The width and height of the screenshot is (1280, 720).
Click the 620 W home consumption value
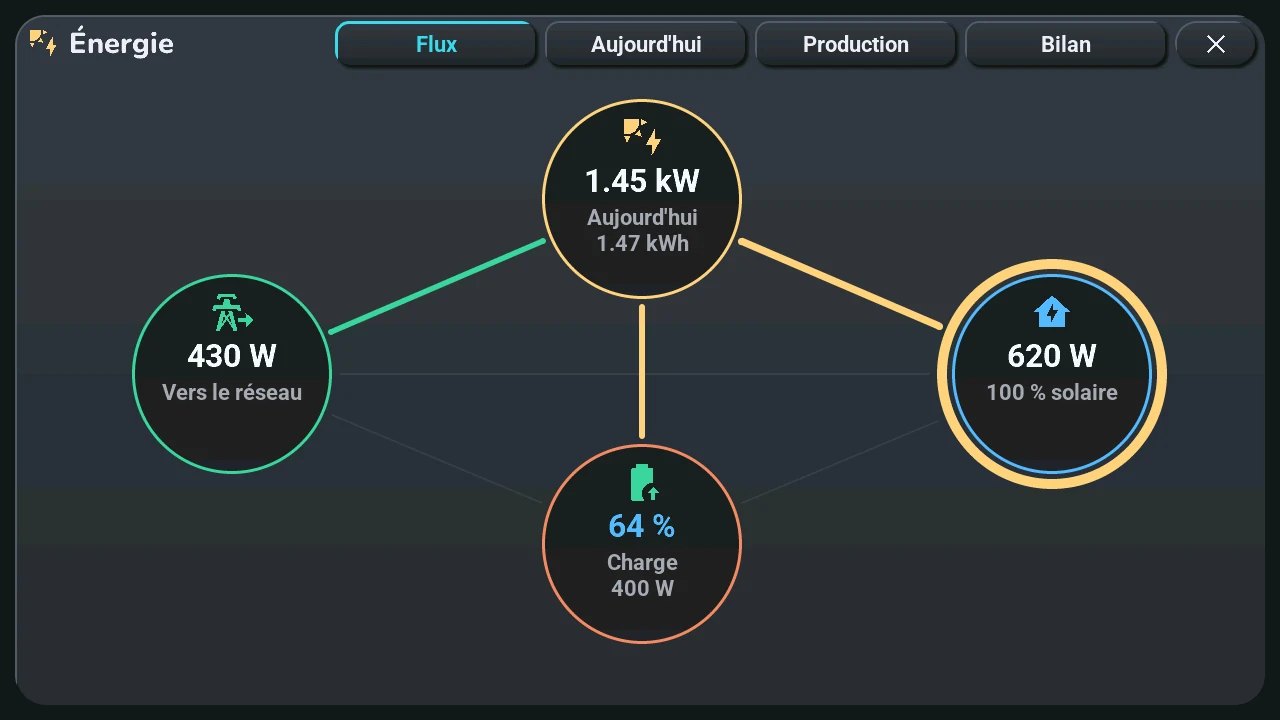1052,356
